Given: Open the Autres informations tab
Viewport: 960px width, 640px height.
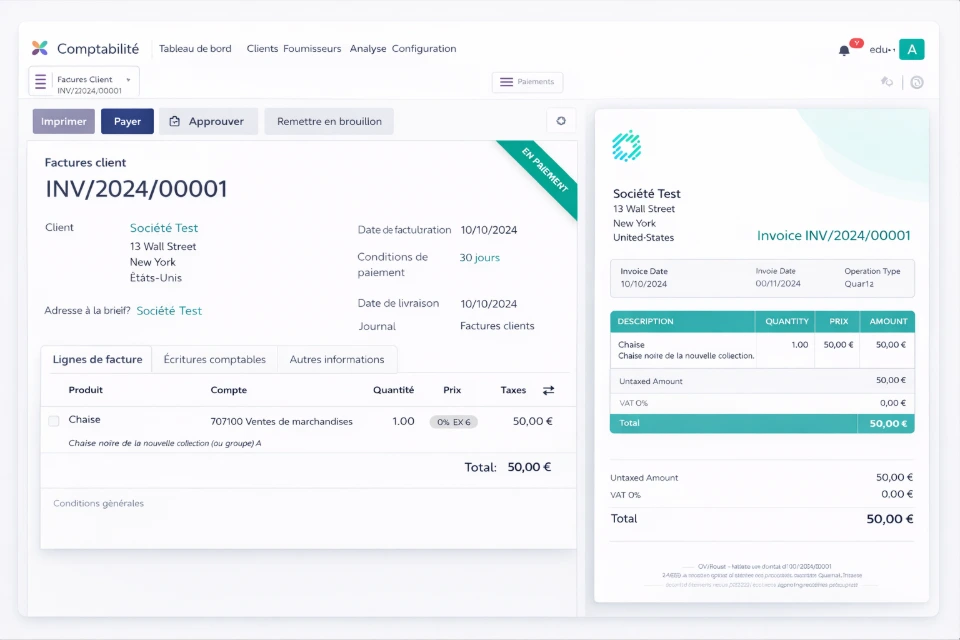Looking at the screenshot, I should pyautogui.click(x=336, y=359).
